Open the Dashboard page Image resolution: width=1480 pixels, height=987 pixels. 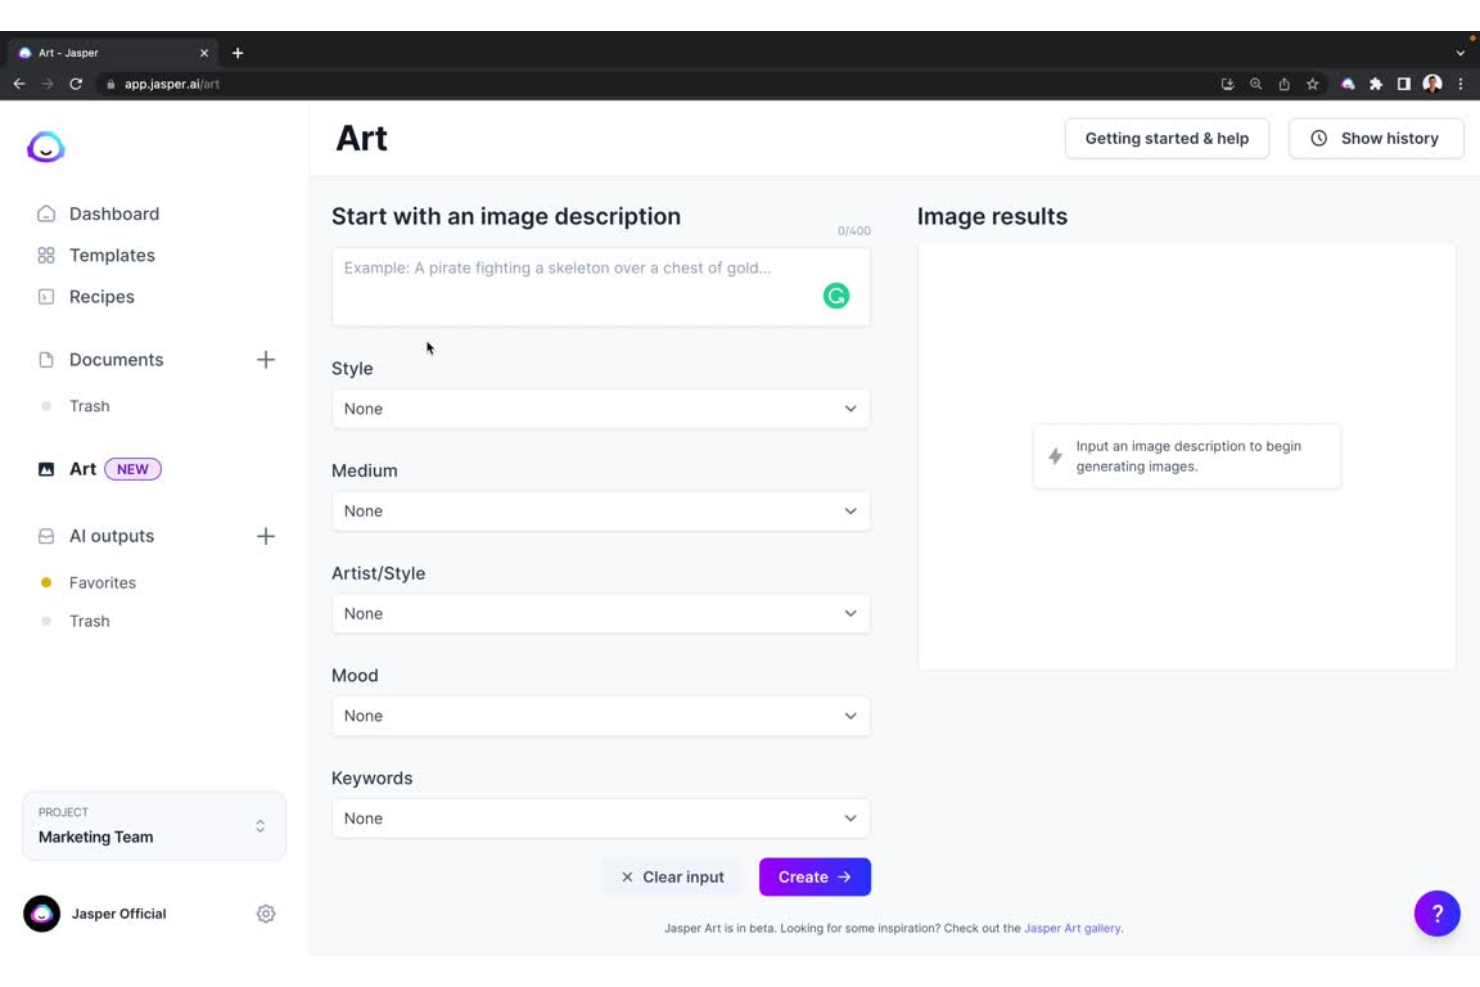(114, 214)
